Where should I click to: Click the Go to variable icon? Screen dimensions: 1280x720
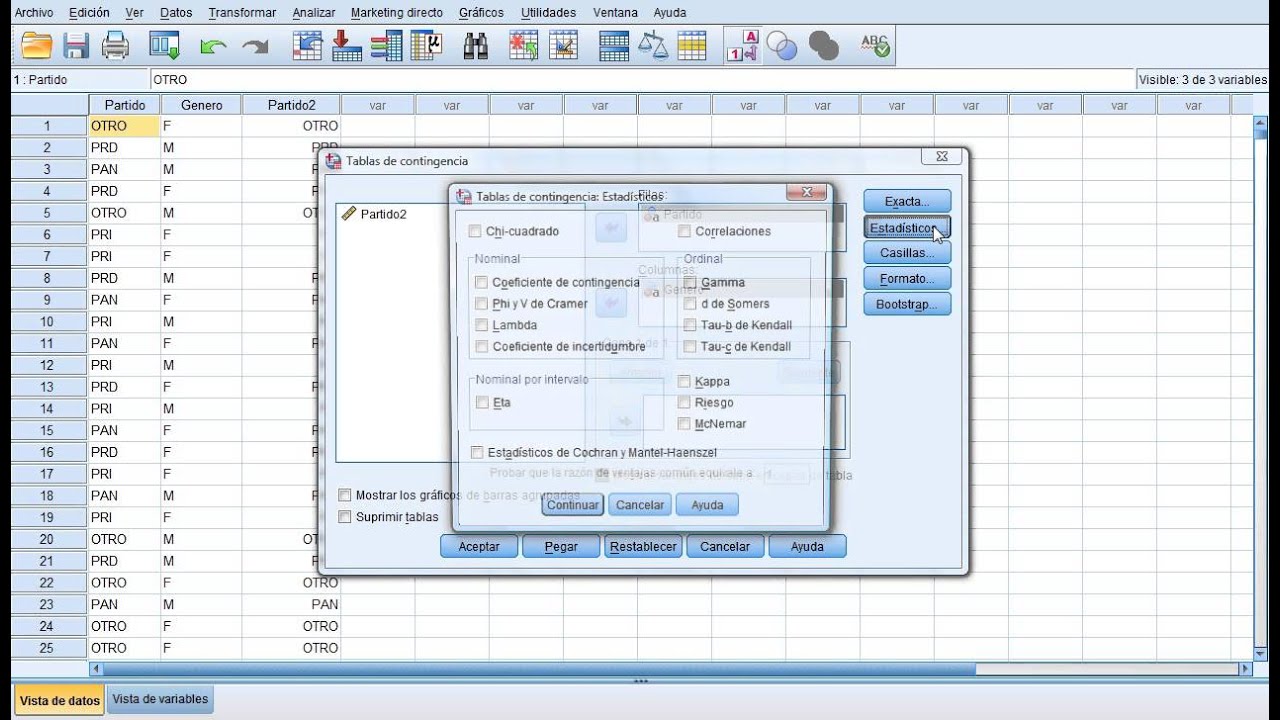pyautogui.click(x=347, y=46)
